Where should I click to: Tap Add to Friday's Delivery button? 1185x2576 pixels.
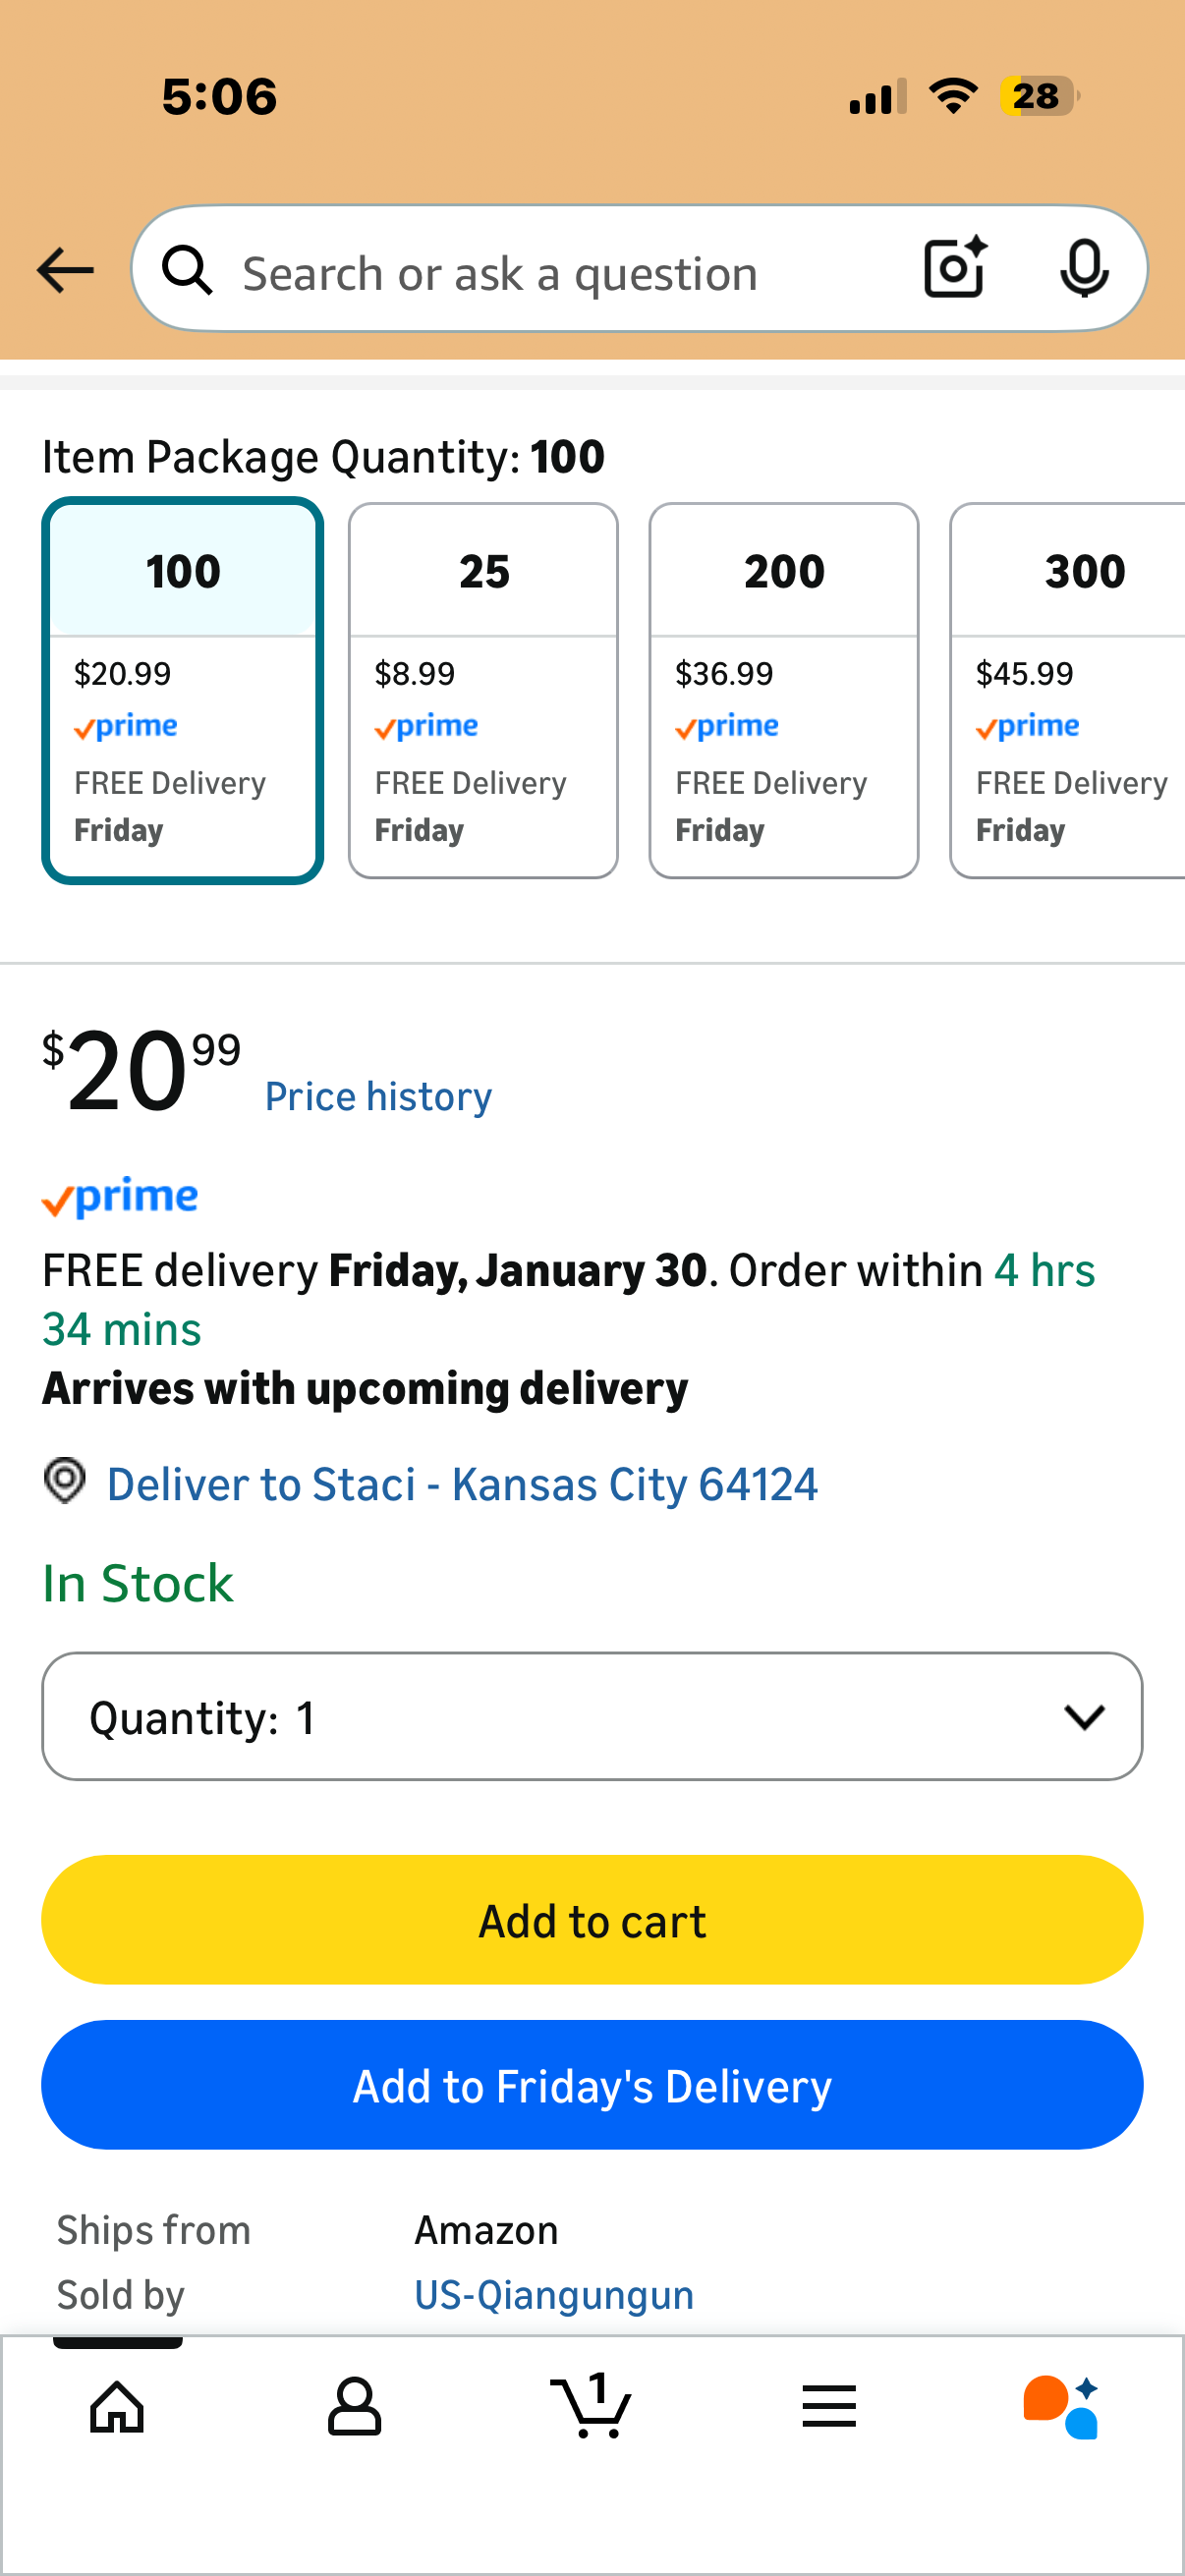pos(592,2085)
